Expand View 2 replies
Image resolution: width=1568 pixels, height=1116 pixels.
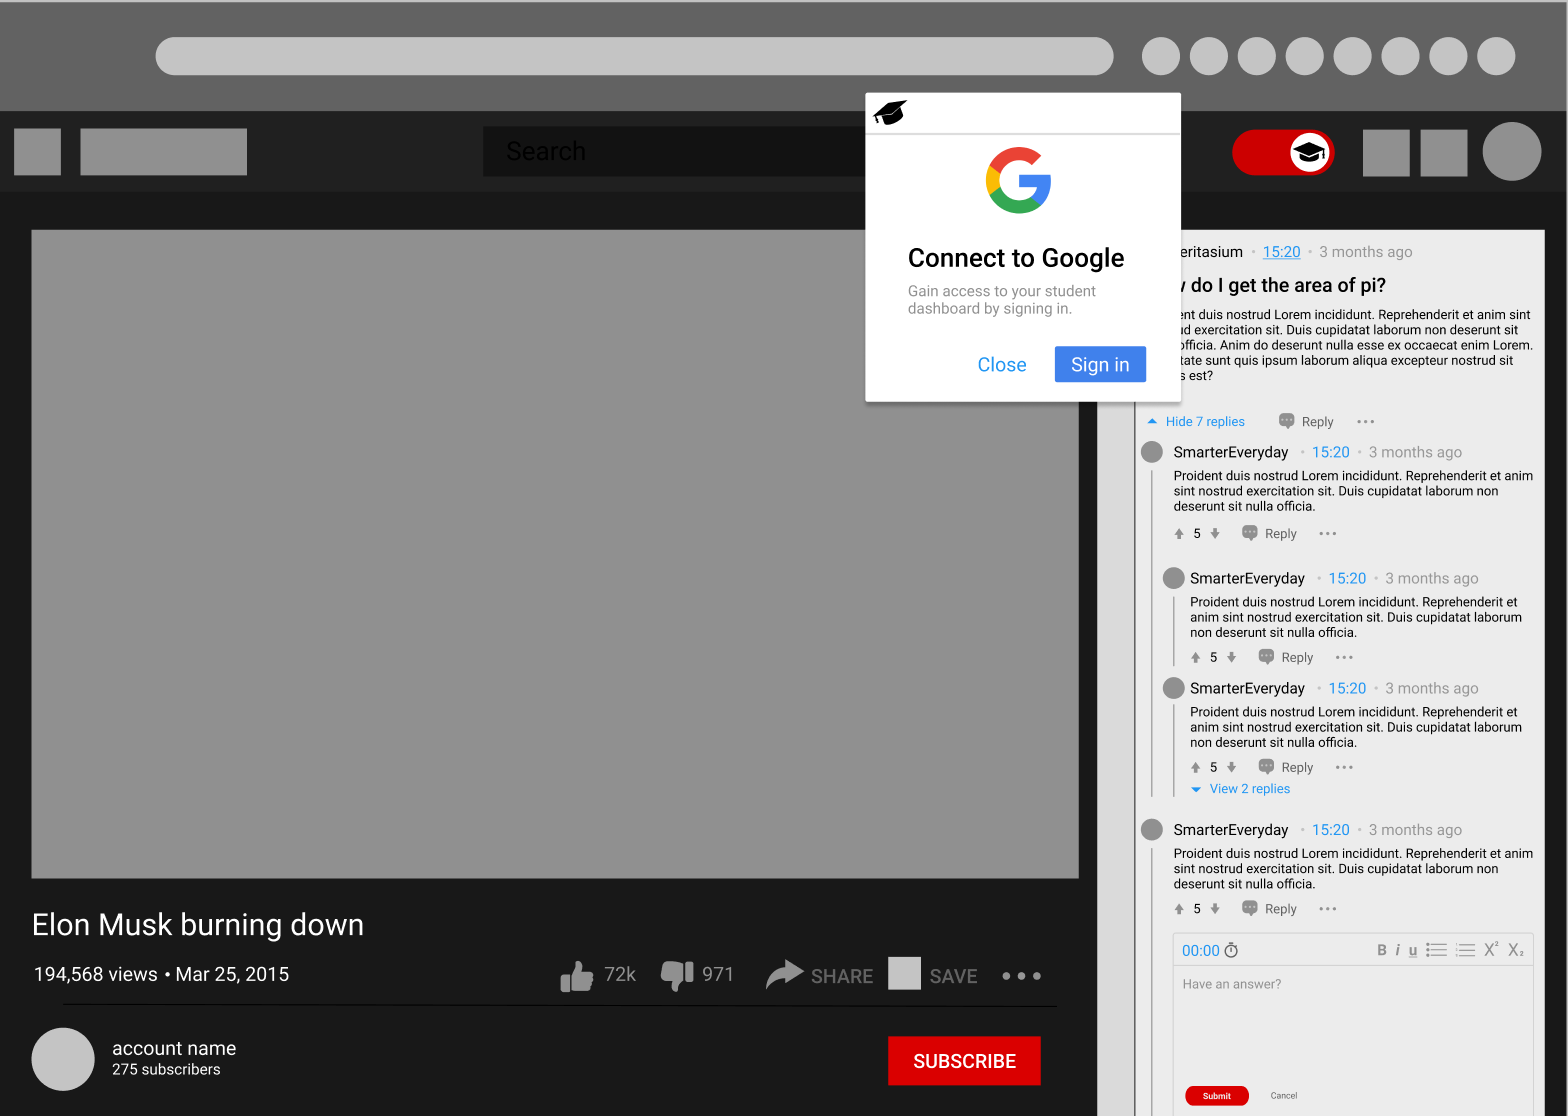[1240, 789]
